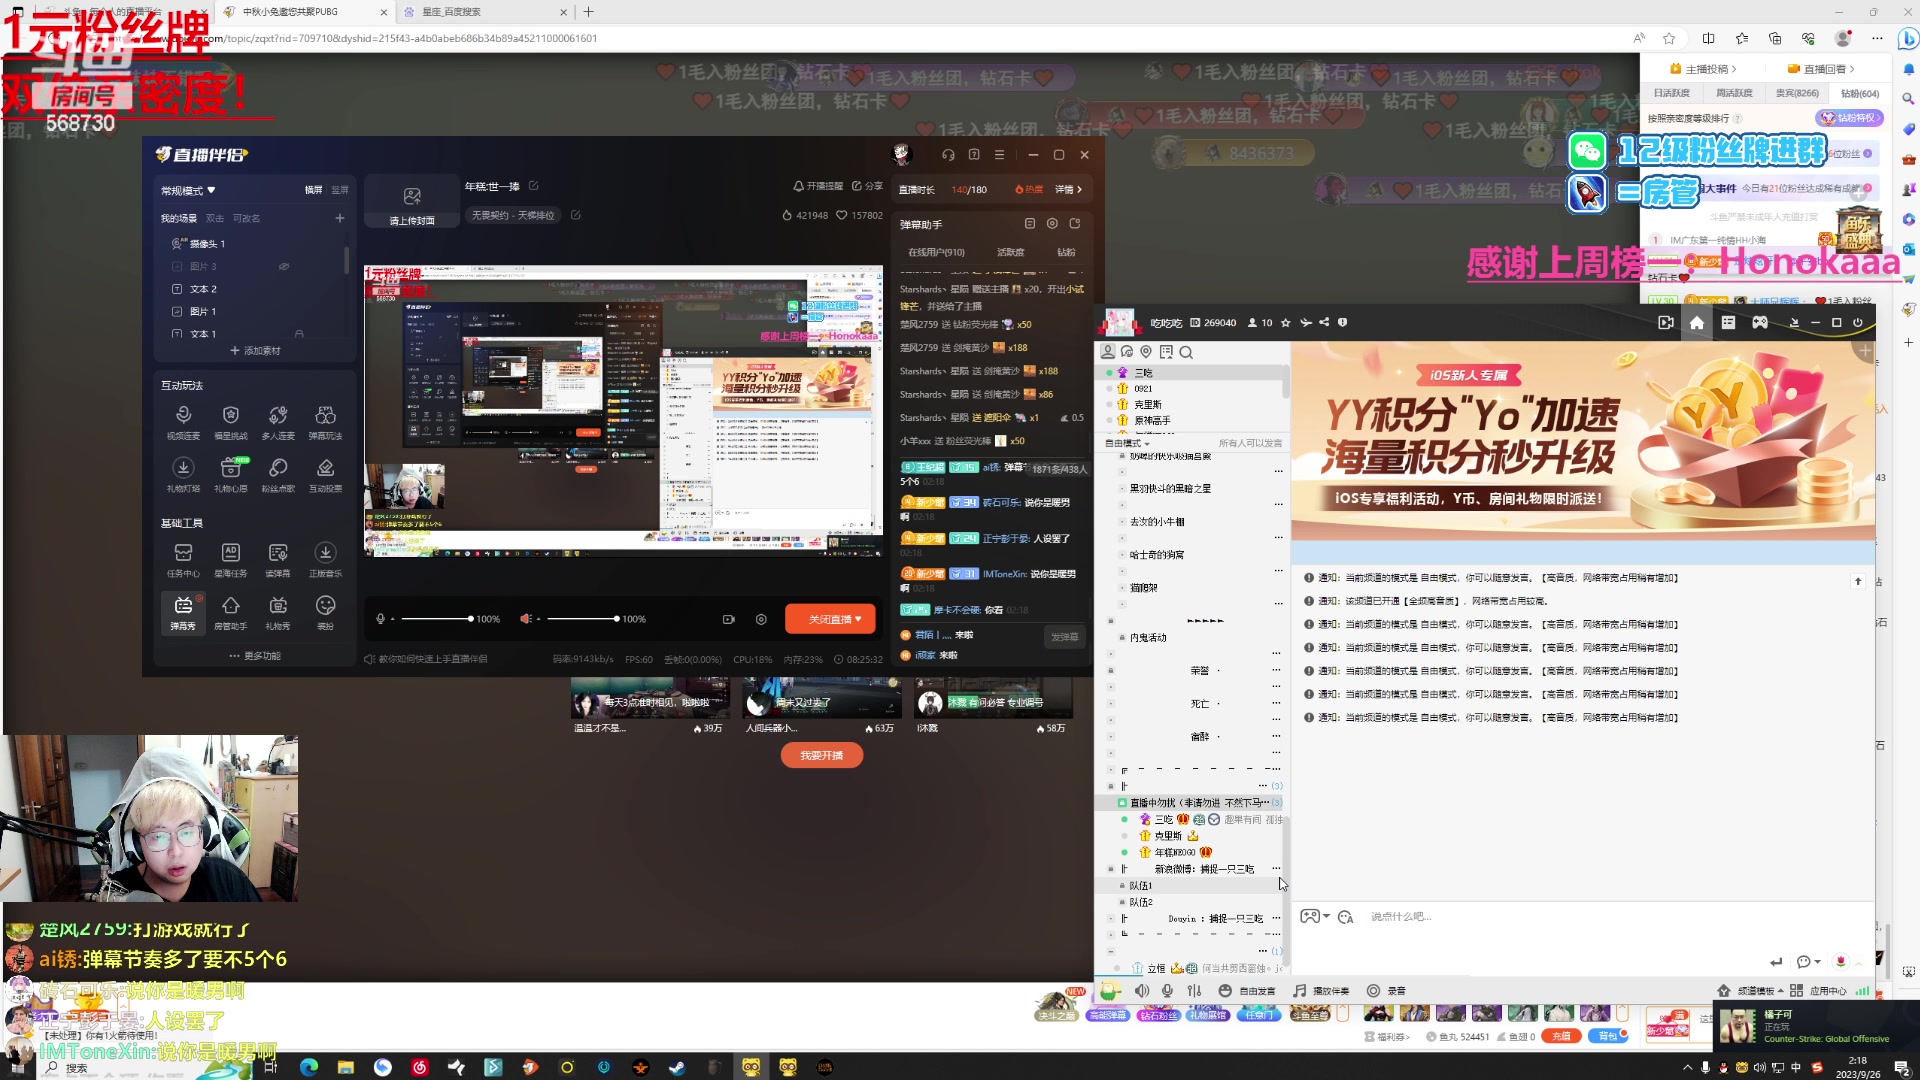Click customer service headset icon in 直播伴侣
Image resolution: width=1920 pixels, height=1080 pixels.
[x=948, y=155]
